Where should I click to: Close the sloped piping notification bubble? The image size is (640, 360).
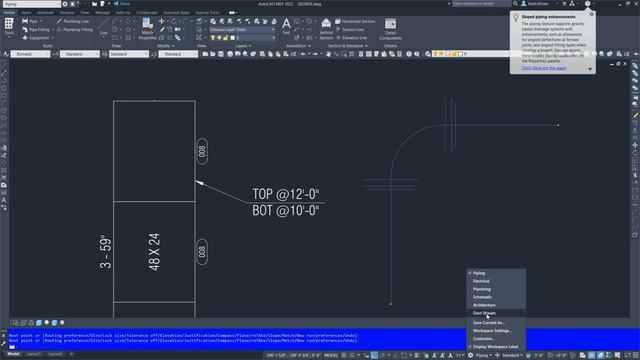pos(591,14)
